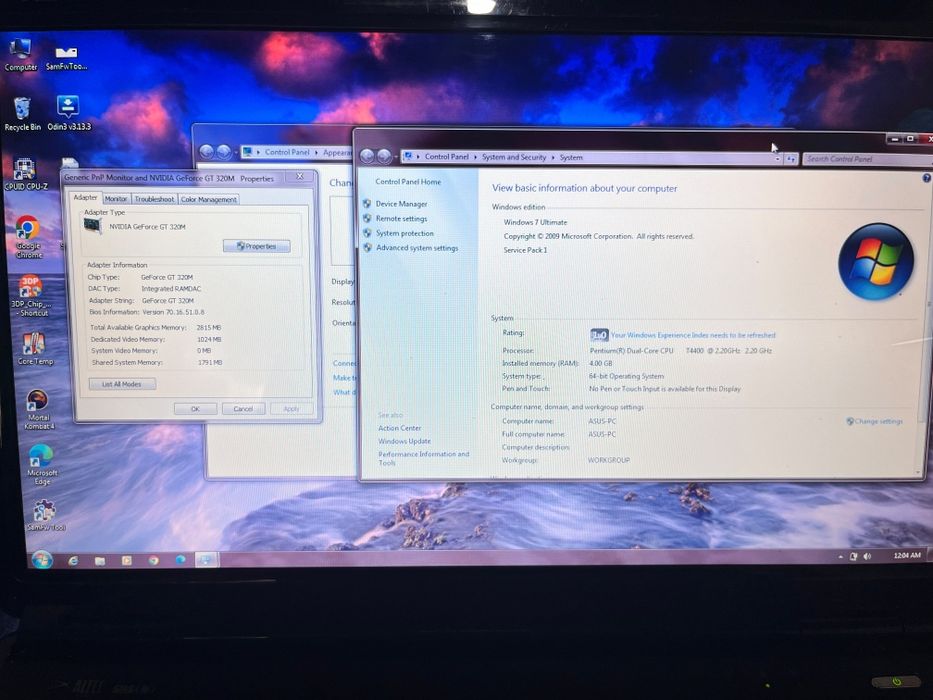Open Windows Explorer from the taskbar

pyautogui.click(x=100, y=560)
